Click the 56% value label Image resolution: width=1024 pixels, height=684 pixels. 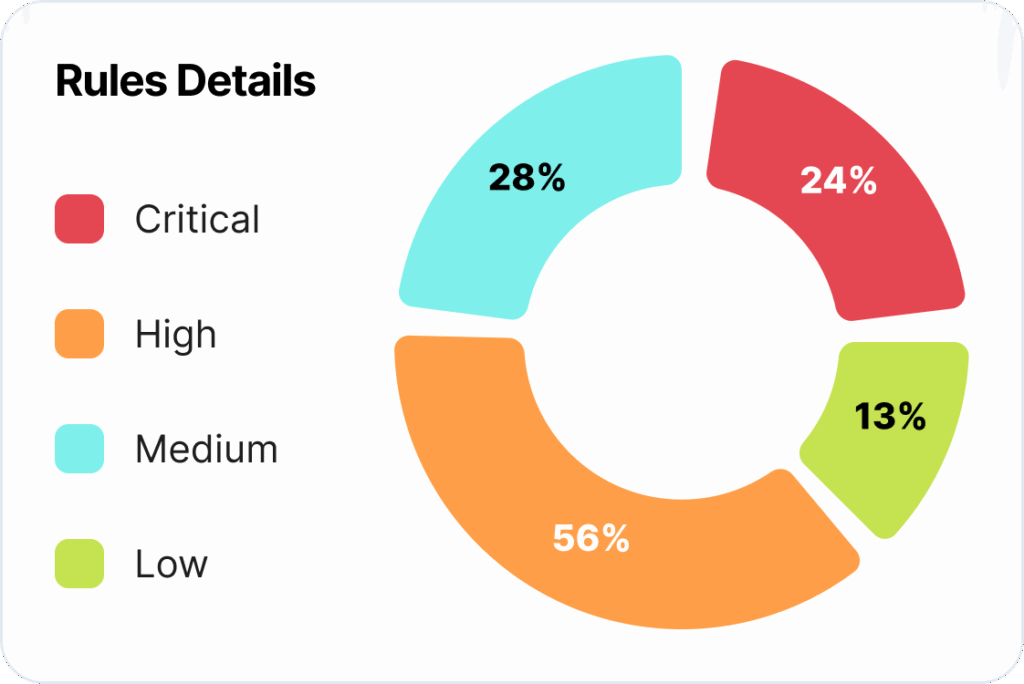[x=591, y=538]
